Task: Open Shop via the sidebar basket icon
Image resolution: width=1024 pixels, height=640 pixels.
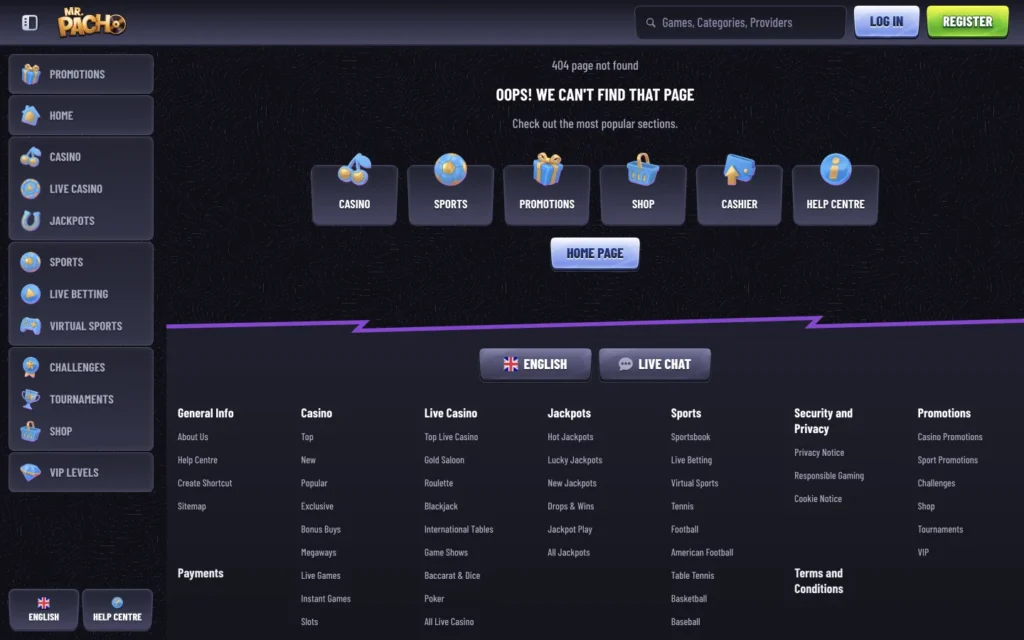Action: pos(31,431)
